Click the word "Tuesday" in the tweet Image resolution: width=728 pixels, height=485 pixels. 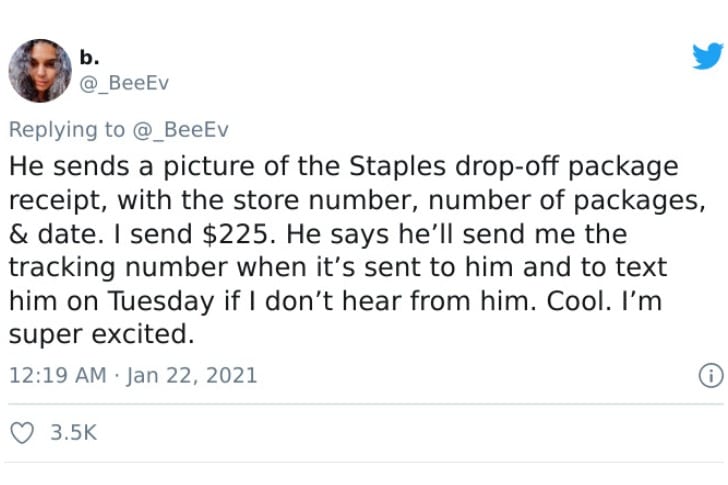[x=161, y=301]
